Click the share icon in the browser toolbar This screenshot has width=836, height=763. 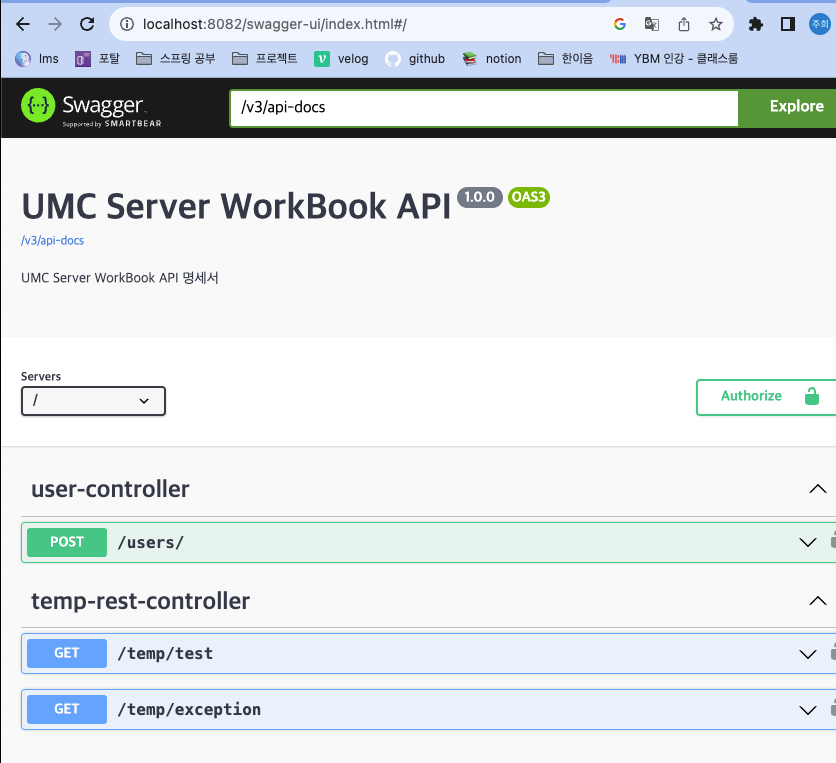pos(683,22)
